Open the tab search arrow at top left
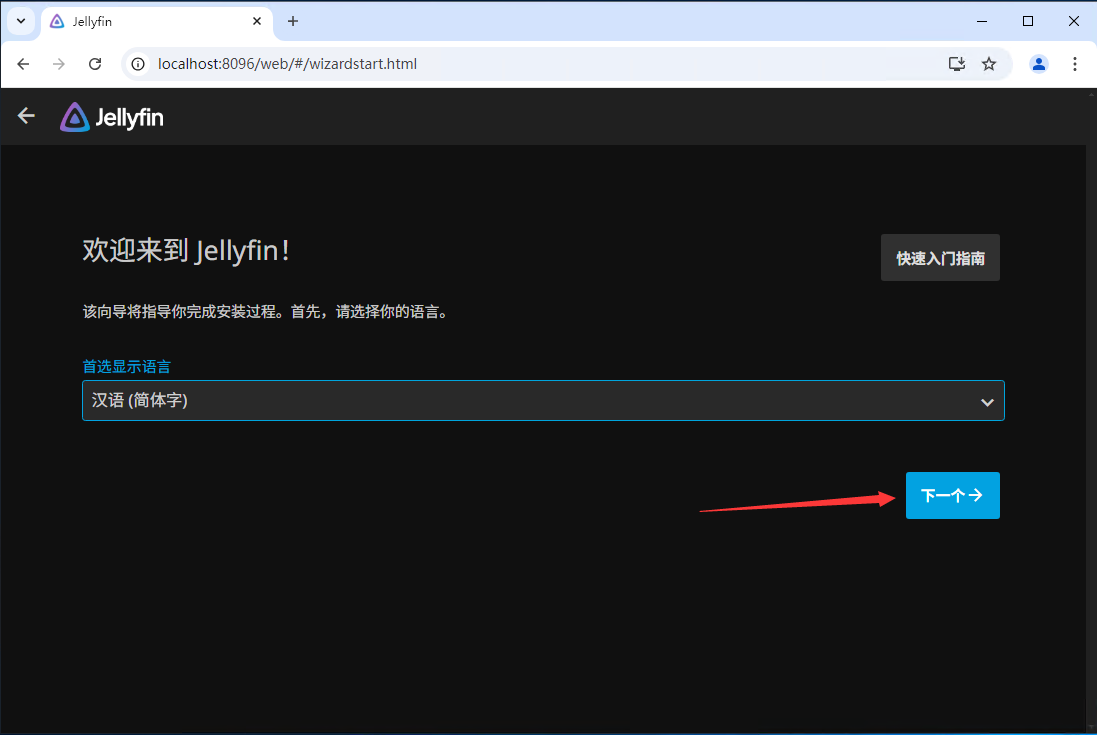Image resolution: width=1097 pixels, height=735 pixels. pos(20,21)
